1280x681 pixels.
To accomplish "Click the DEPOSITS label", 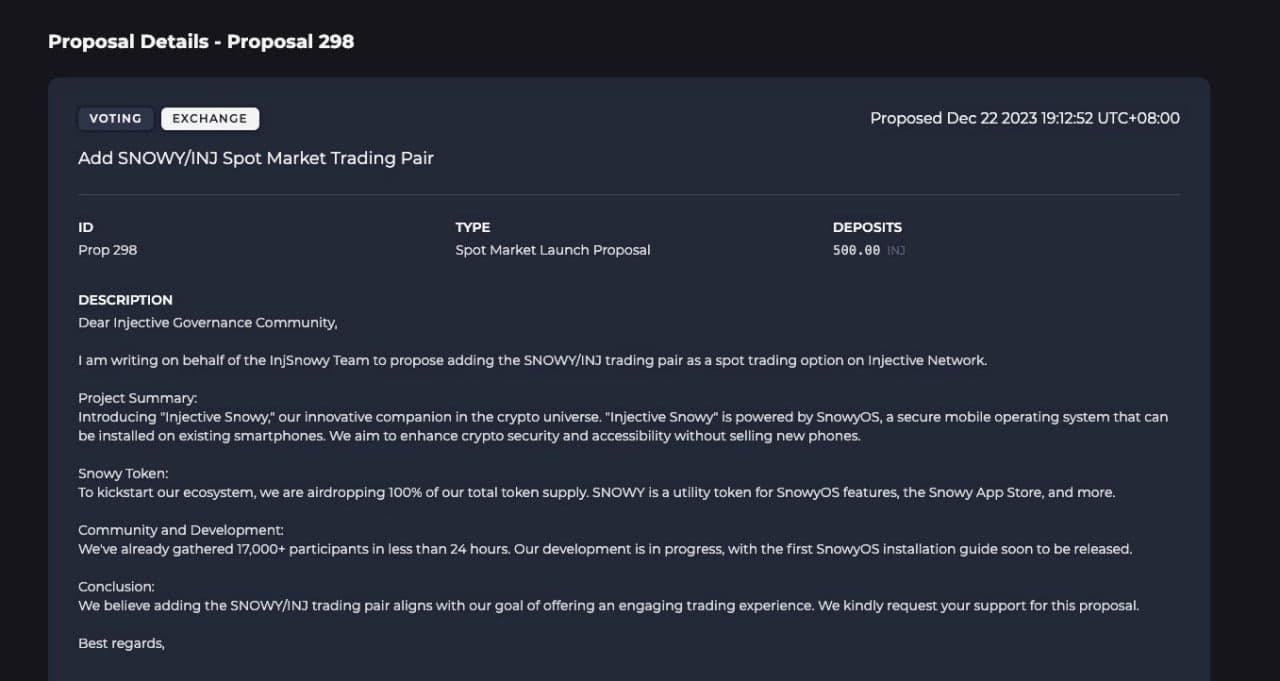I will point(867,227).
